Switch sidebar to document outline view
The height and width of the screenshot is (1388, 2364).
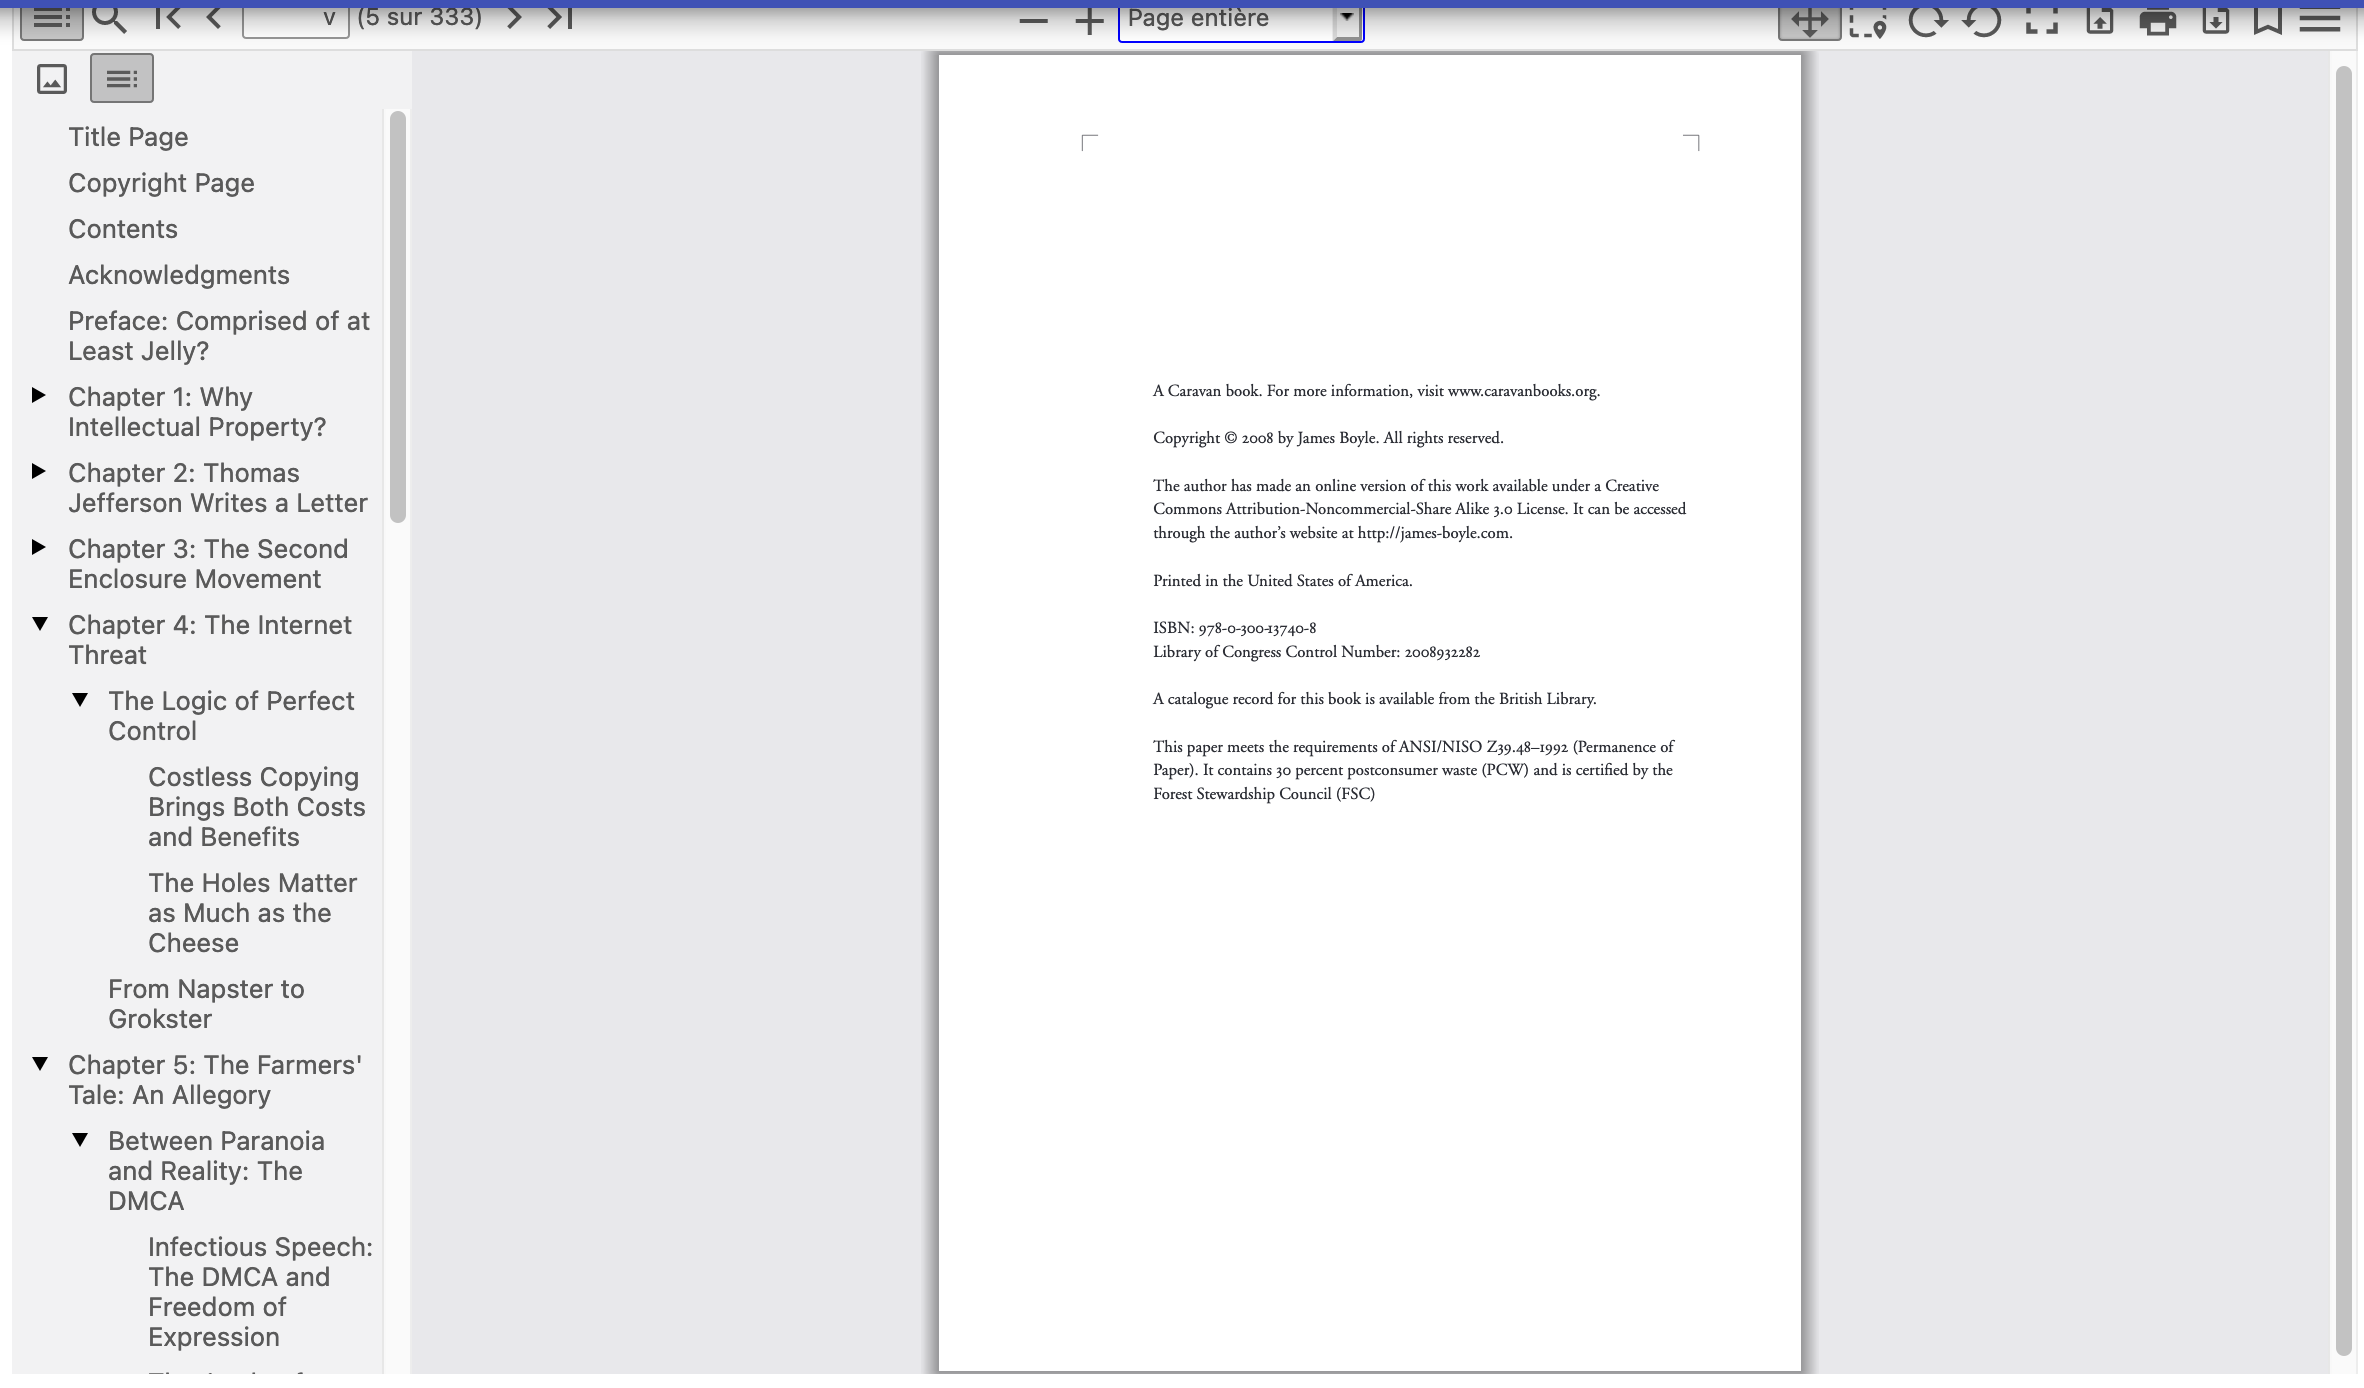point(121,78)
